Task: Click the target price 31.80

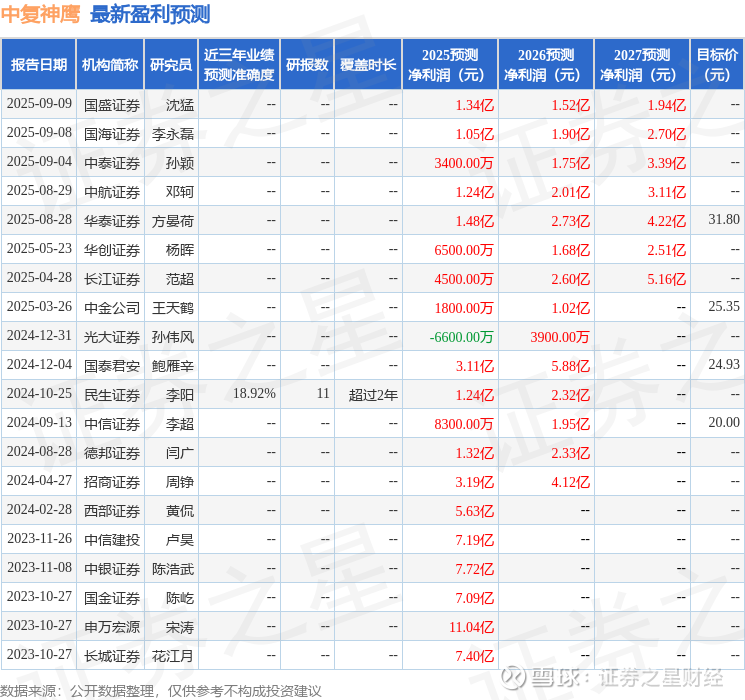Action: [724, 220]
